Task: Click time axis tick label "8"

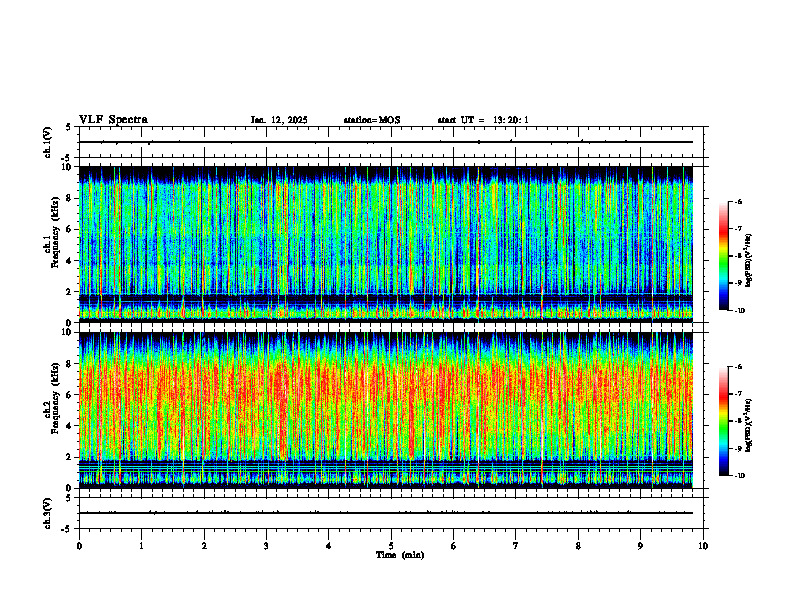Action: 578,546
